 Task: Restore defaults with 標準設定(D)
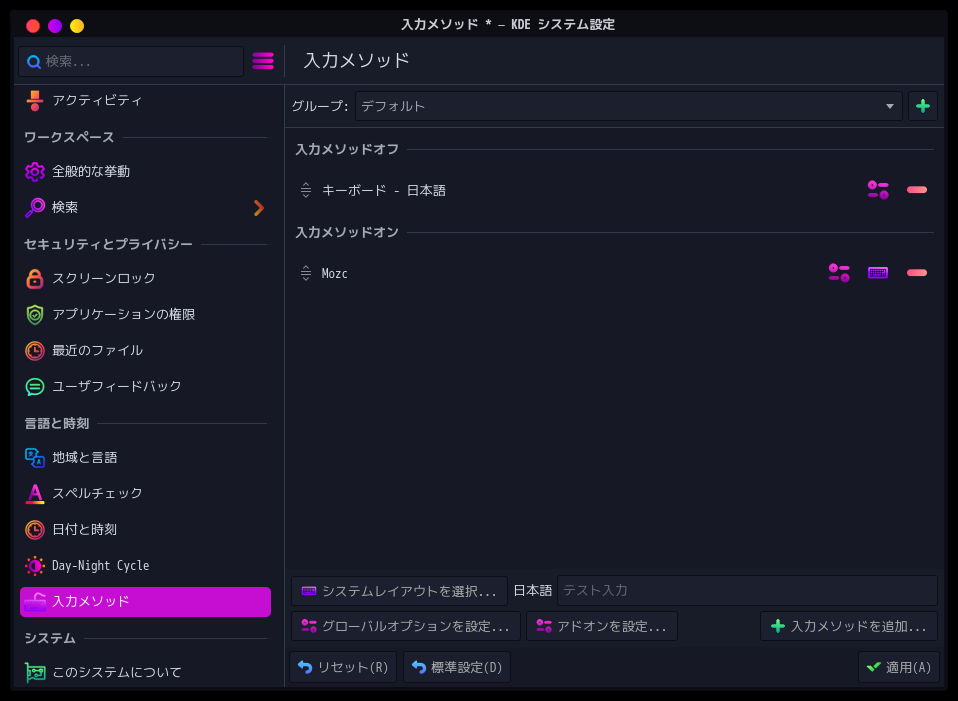point(457,667)
